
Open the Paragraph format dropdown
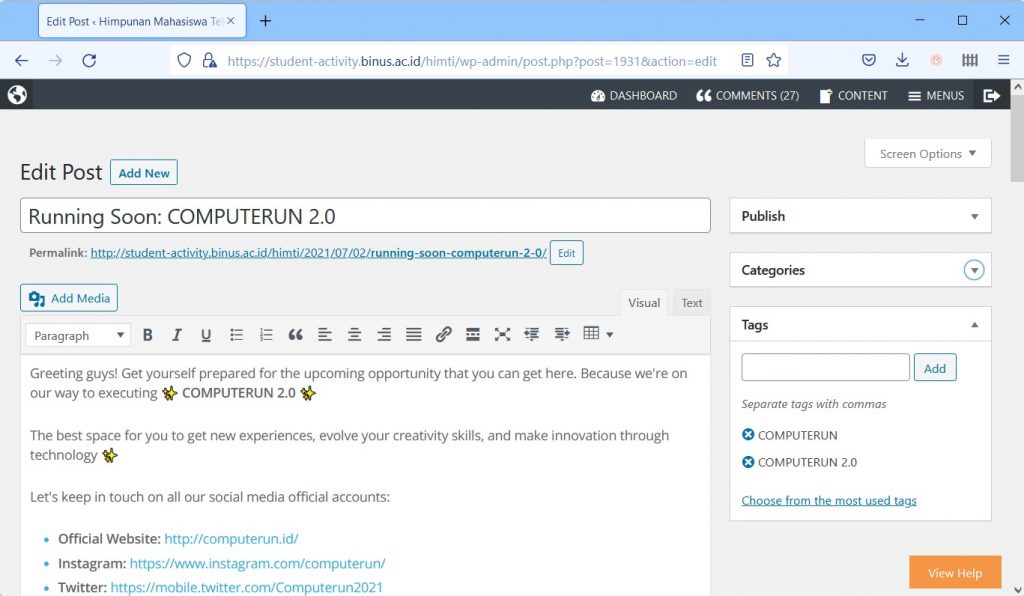[77, 336]
